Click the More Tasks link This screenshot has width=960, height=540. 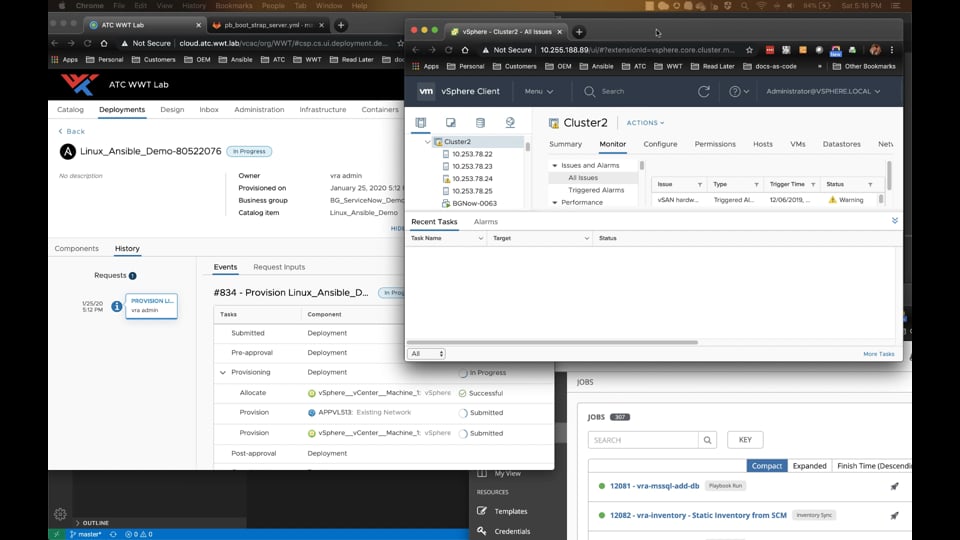coord(878,353)
